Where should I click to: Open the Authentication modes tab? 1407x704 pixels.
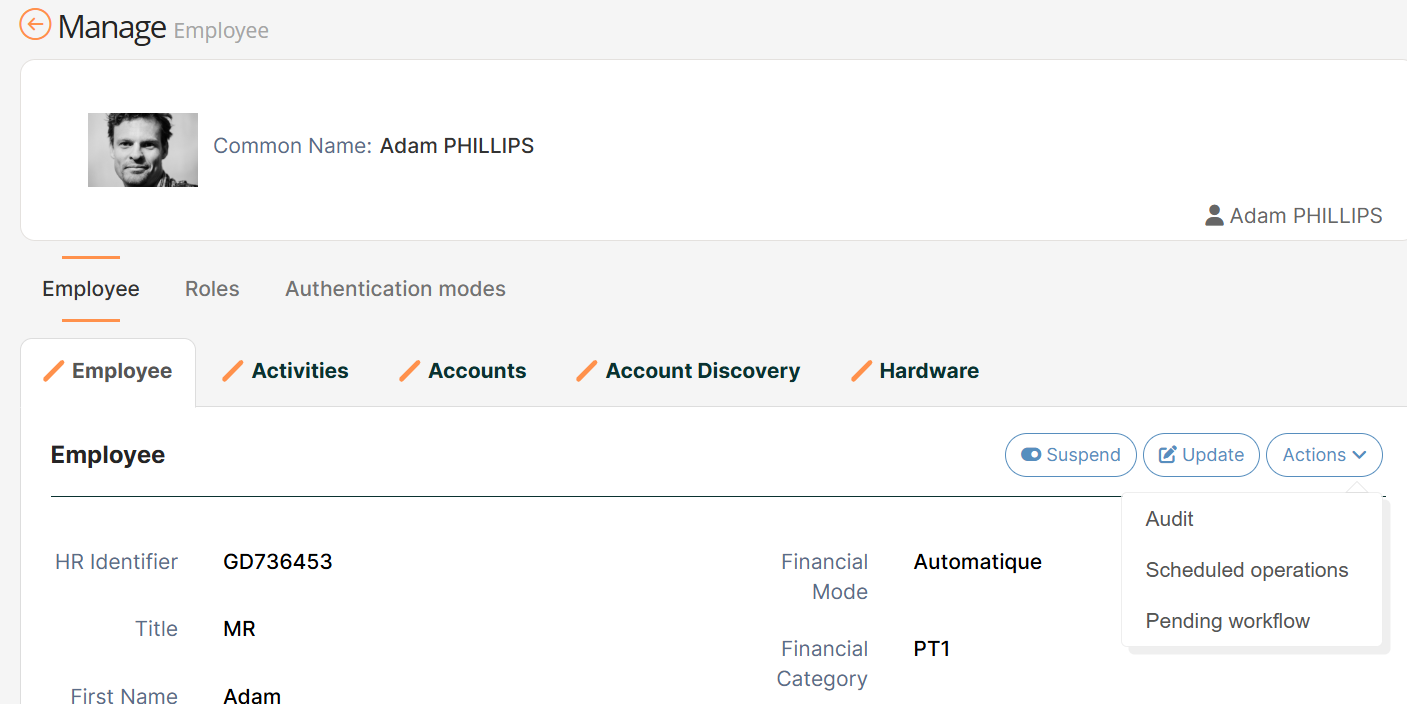395,289
